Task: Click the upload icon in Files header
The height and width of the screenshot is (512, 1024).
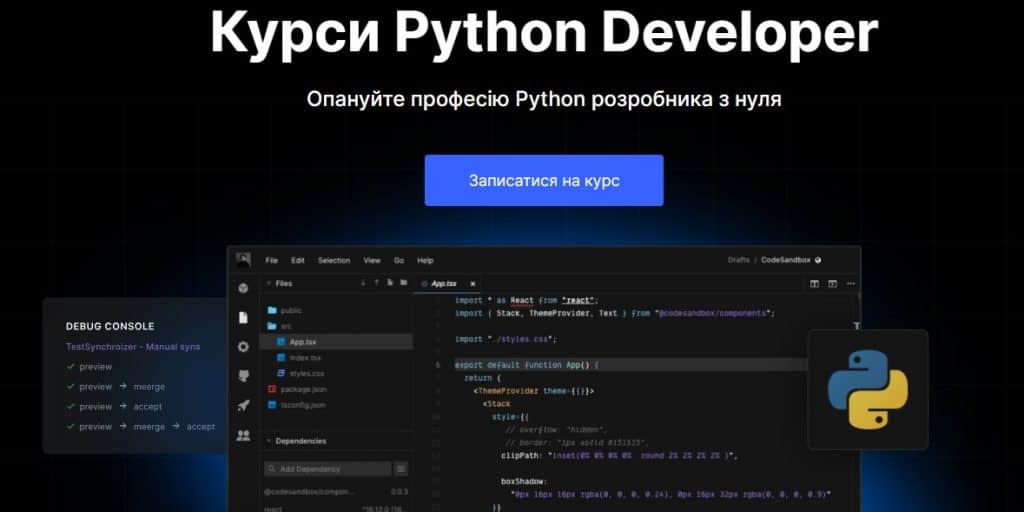Action: coord(376,283)
